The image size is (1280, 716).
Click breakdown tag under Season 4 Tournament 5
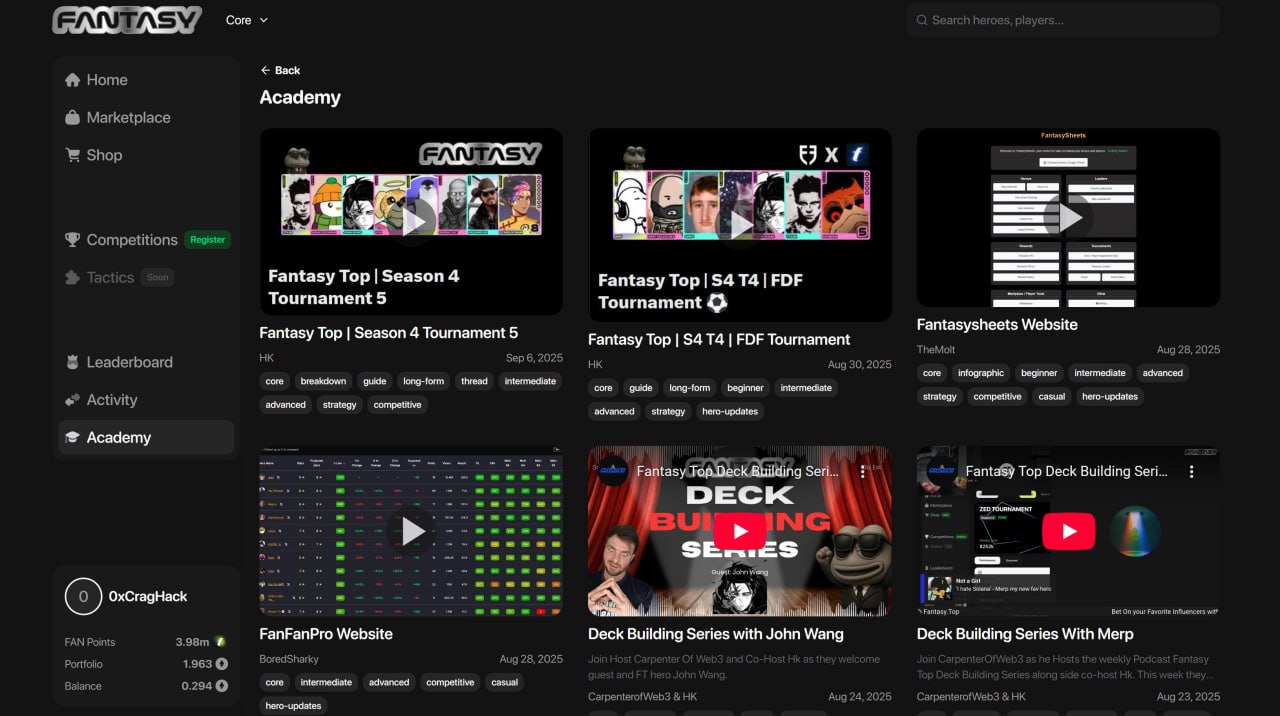tap(324, 381)
